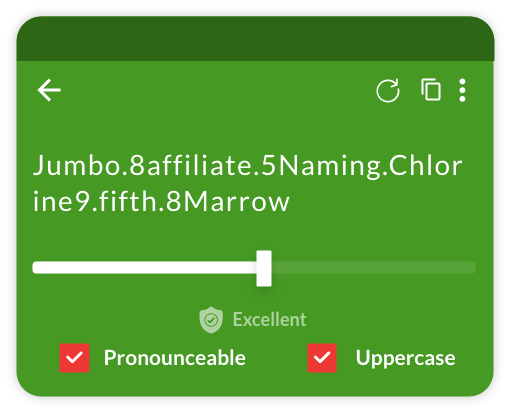Click the password length slider handle
The width and height of the screenshot is (510, 413).
pyautogui.click(x=264, y=268)
